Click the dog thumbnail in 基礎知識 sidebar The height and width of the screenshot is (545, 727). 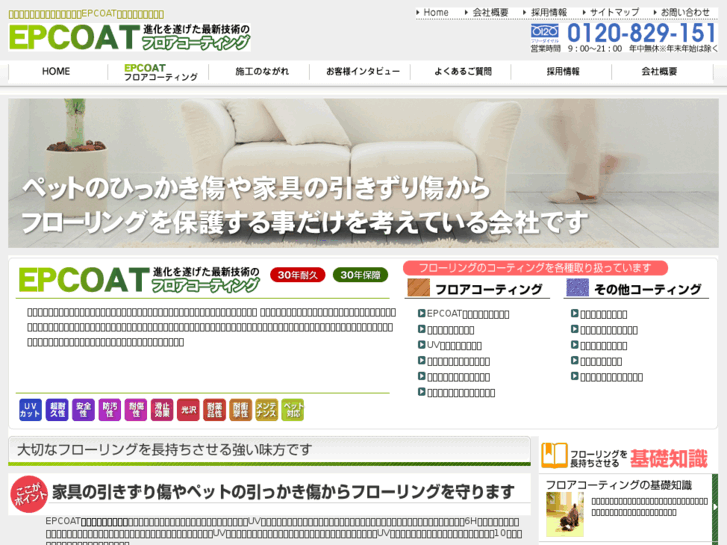565,514
